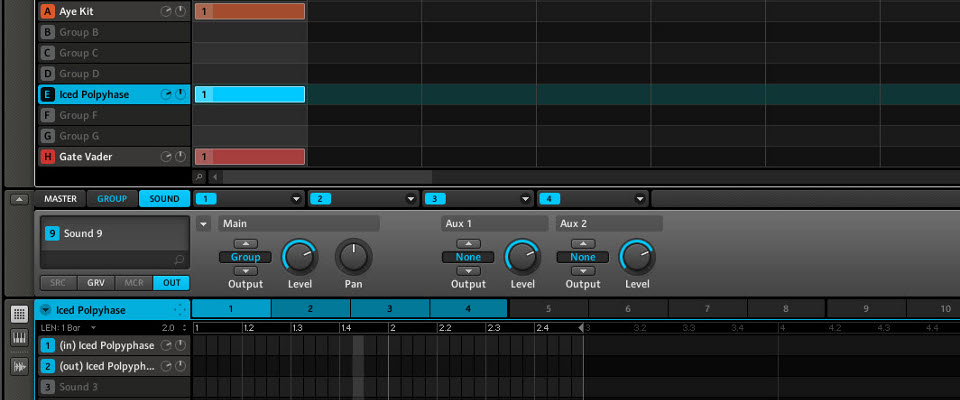
Task: Open the MCR macro tab
Action: tap(133, 283)
